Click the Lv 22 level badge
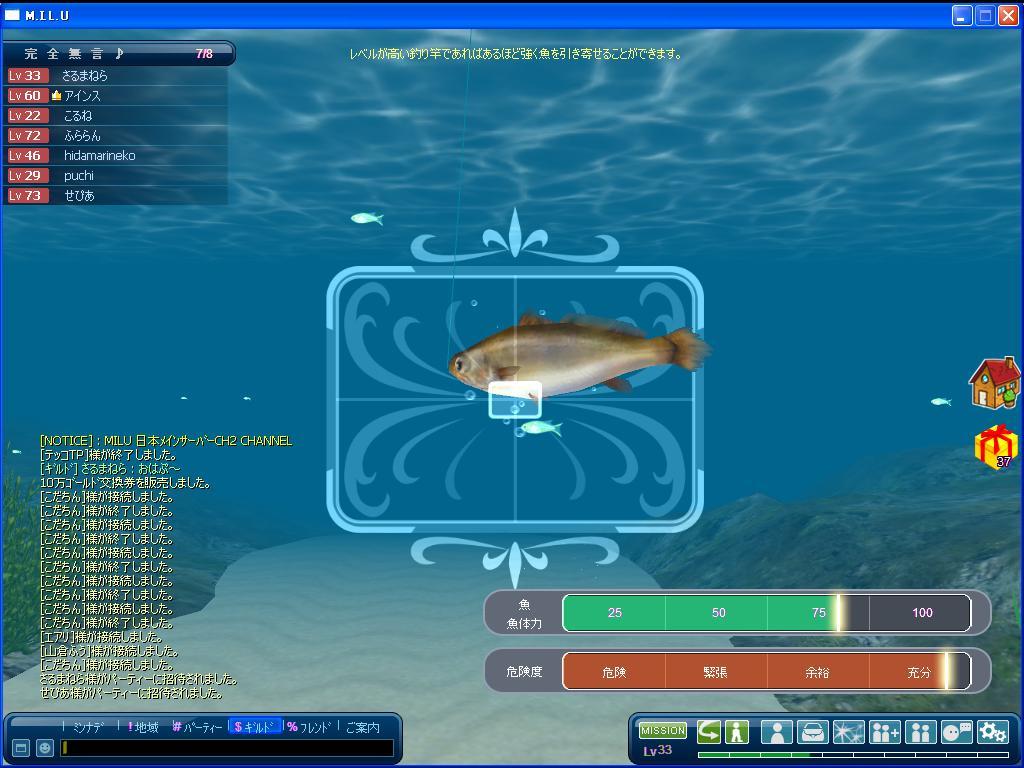This screenshot has height=768, width=1024. [x=26, y=116]
